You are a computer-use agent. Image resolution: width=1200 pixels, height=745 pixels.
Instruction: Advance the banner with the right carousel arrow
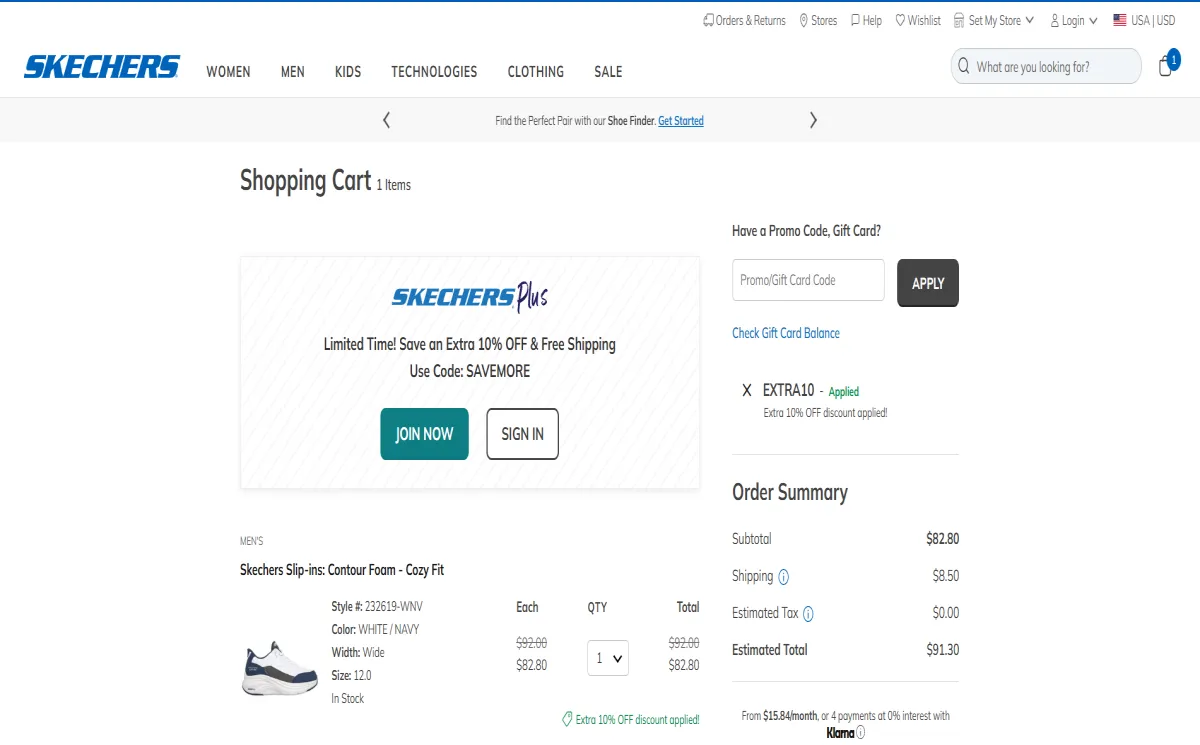tap(813, 119)
